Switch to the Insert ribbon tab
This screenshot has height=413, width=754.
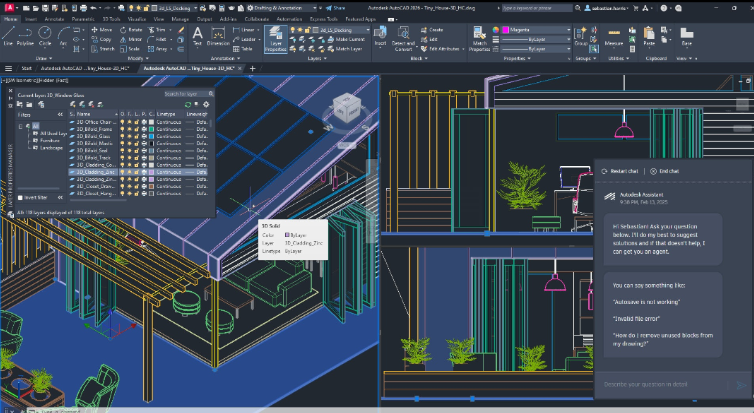click(31, 19)
